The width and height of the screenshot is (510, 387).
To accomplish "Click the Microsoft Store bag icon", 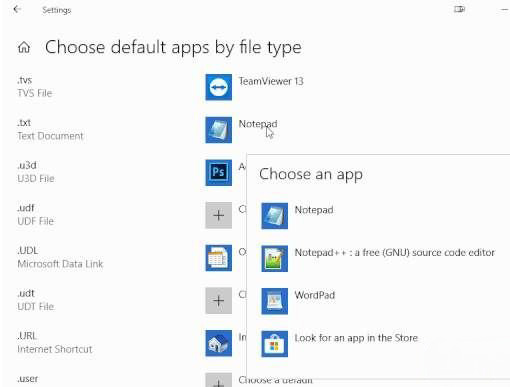I will [274, 344].
